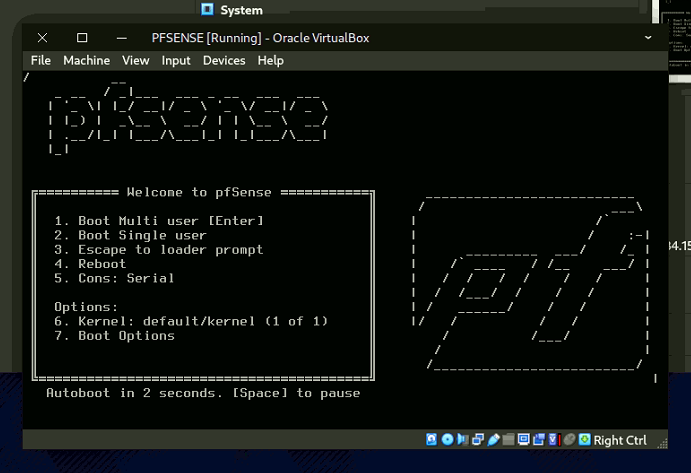This screenshot has width=691, height=473.
Task: Click the hard disk activity status icon
Action: tap(432, 440)
